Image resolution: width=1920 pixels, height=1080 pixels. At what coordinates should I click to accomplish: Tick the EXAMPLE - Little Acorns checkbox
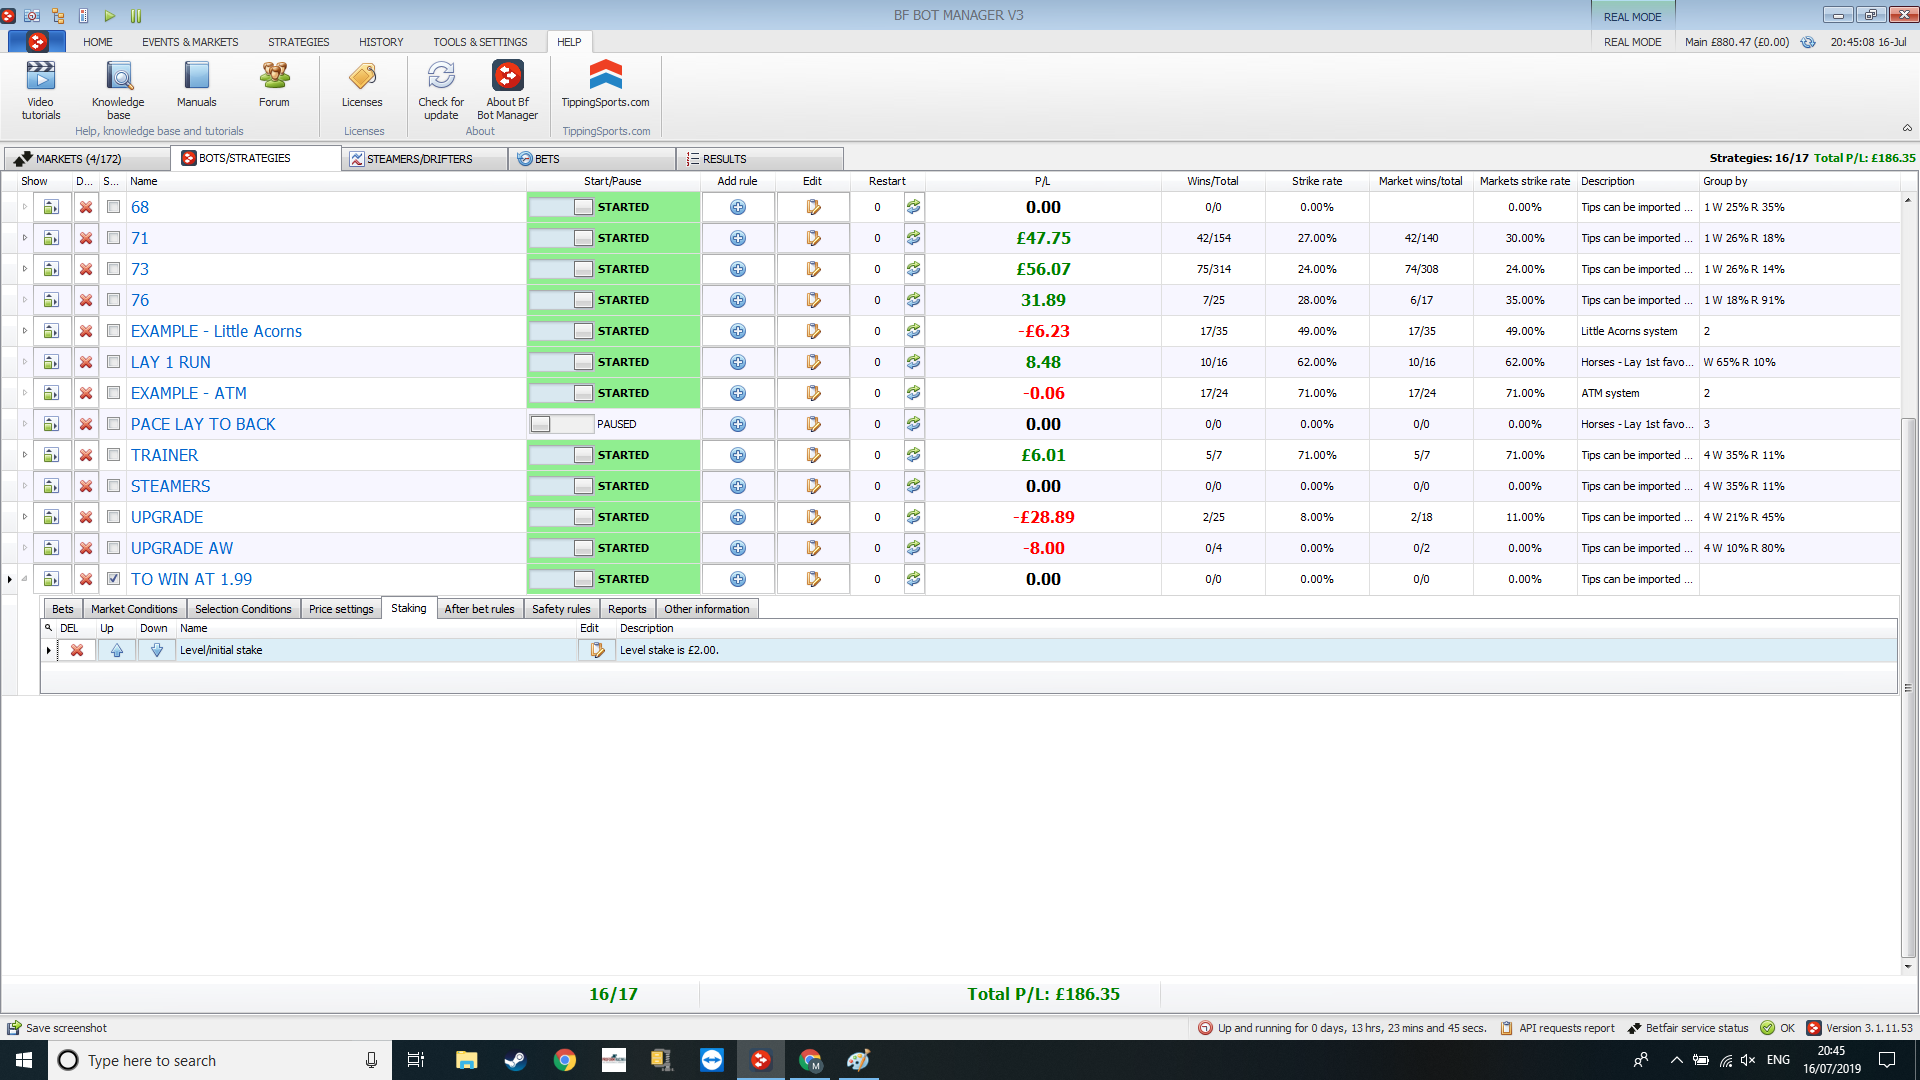(113, 331)
